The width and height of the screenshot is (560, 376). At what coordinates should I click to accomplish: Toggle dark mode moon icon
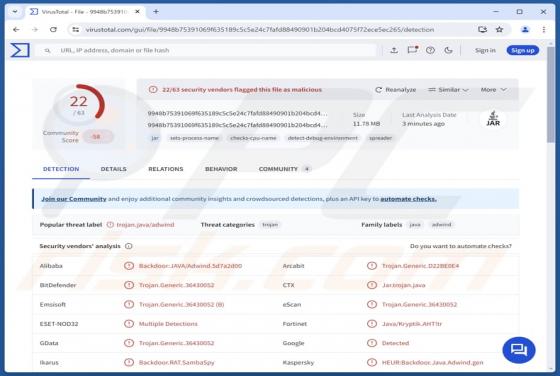pos(448,50)
